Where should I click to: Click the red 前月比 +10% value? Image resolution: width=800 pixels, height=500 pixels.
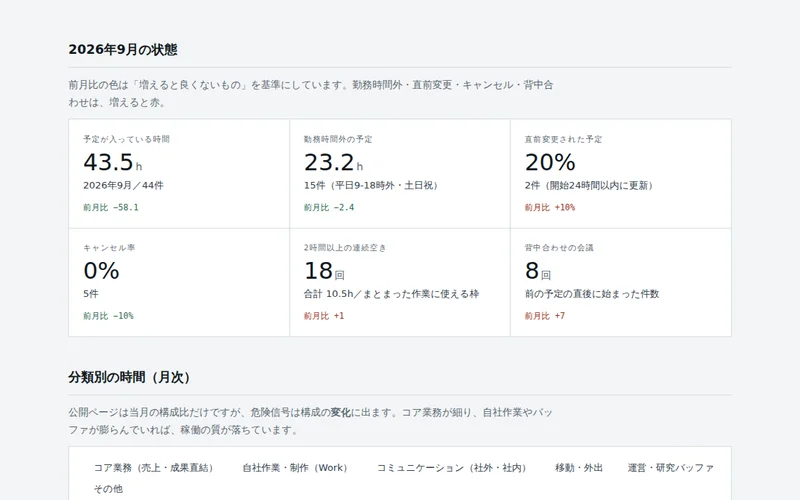[x=550, y=207]
